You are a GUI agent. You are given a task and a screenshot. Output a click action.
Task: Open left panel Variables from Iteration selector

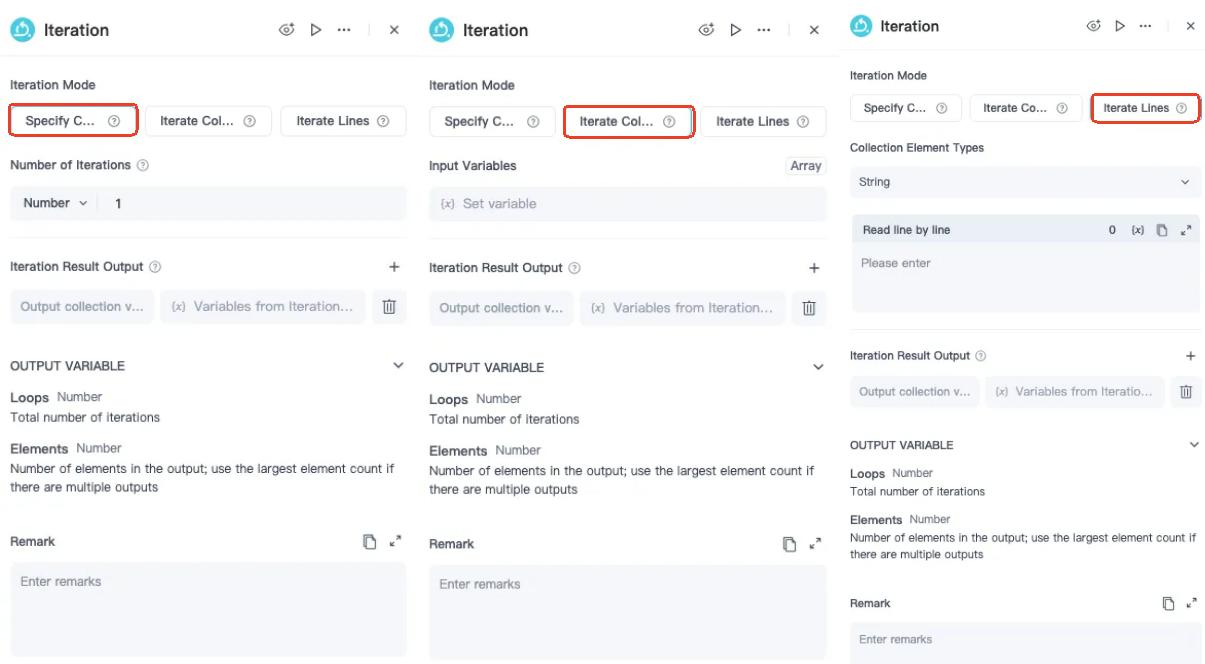tap(263, 307)
